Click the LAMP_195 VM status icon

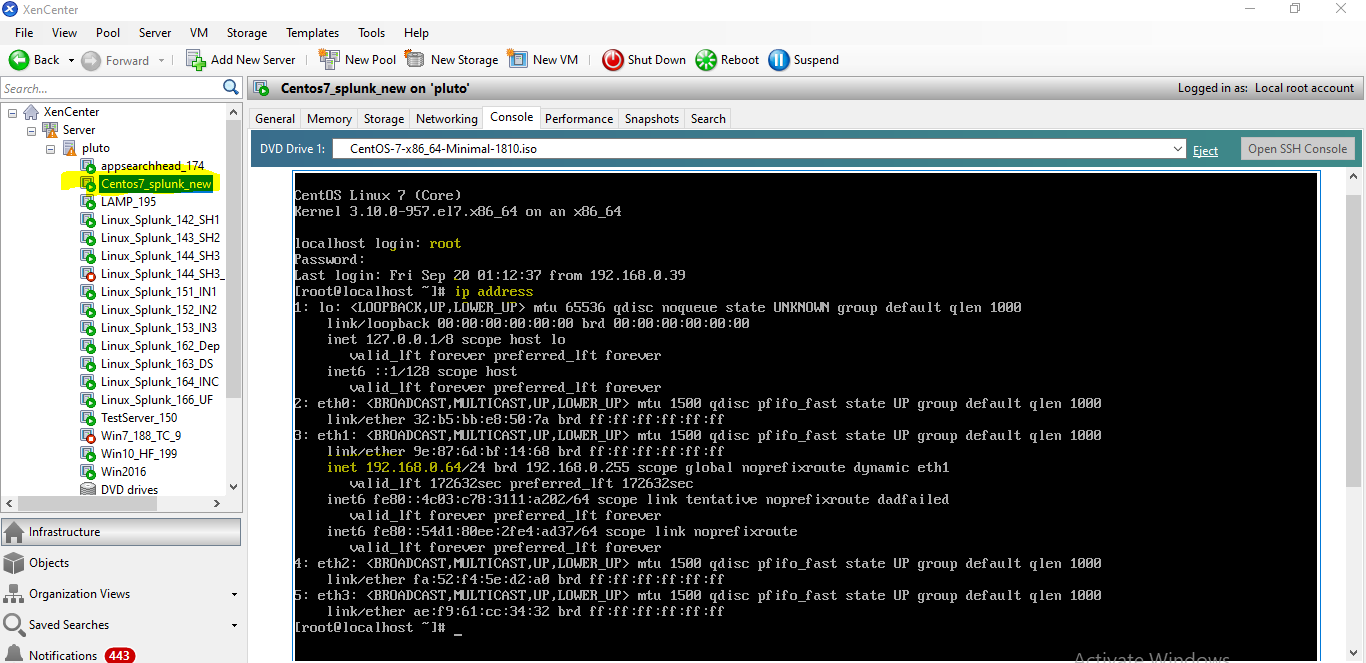point(89,202)
